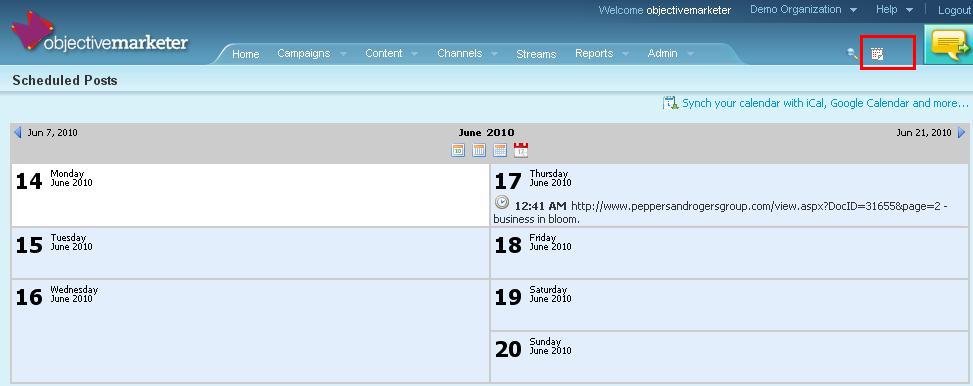Switch to day view calendar icon

point(458,150)
